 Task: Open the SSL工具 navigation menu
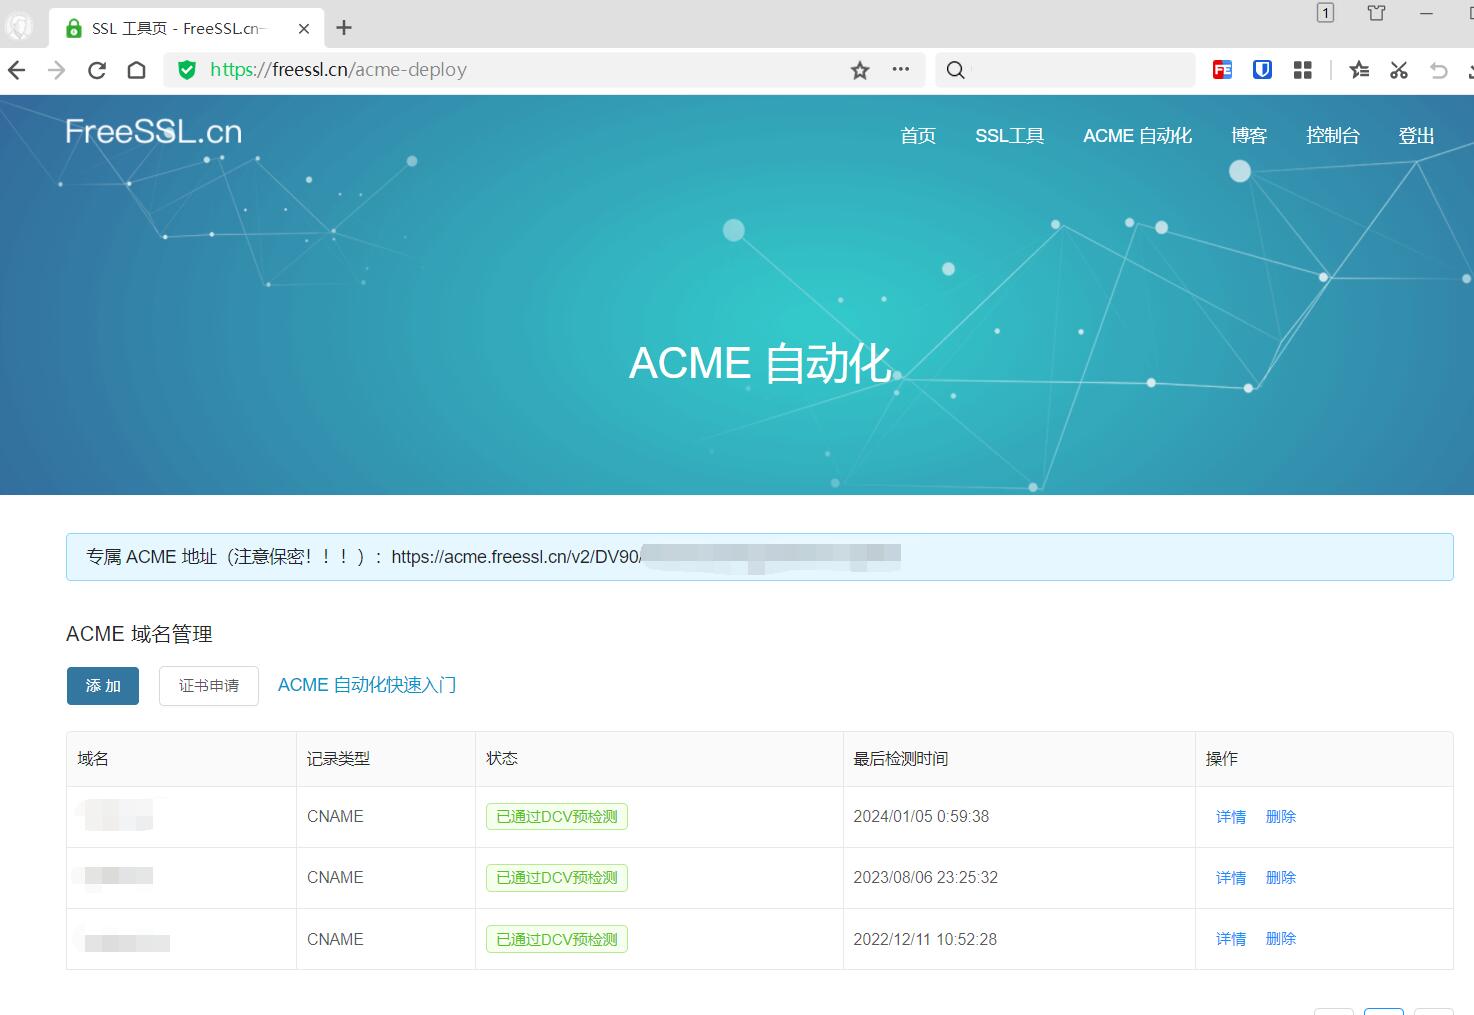coord(1009,136)
